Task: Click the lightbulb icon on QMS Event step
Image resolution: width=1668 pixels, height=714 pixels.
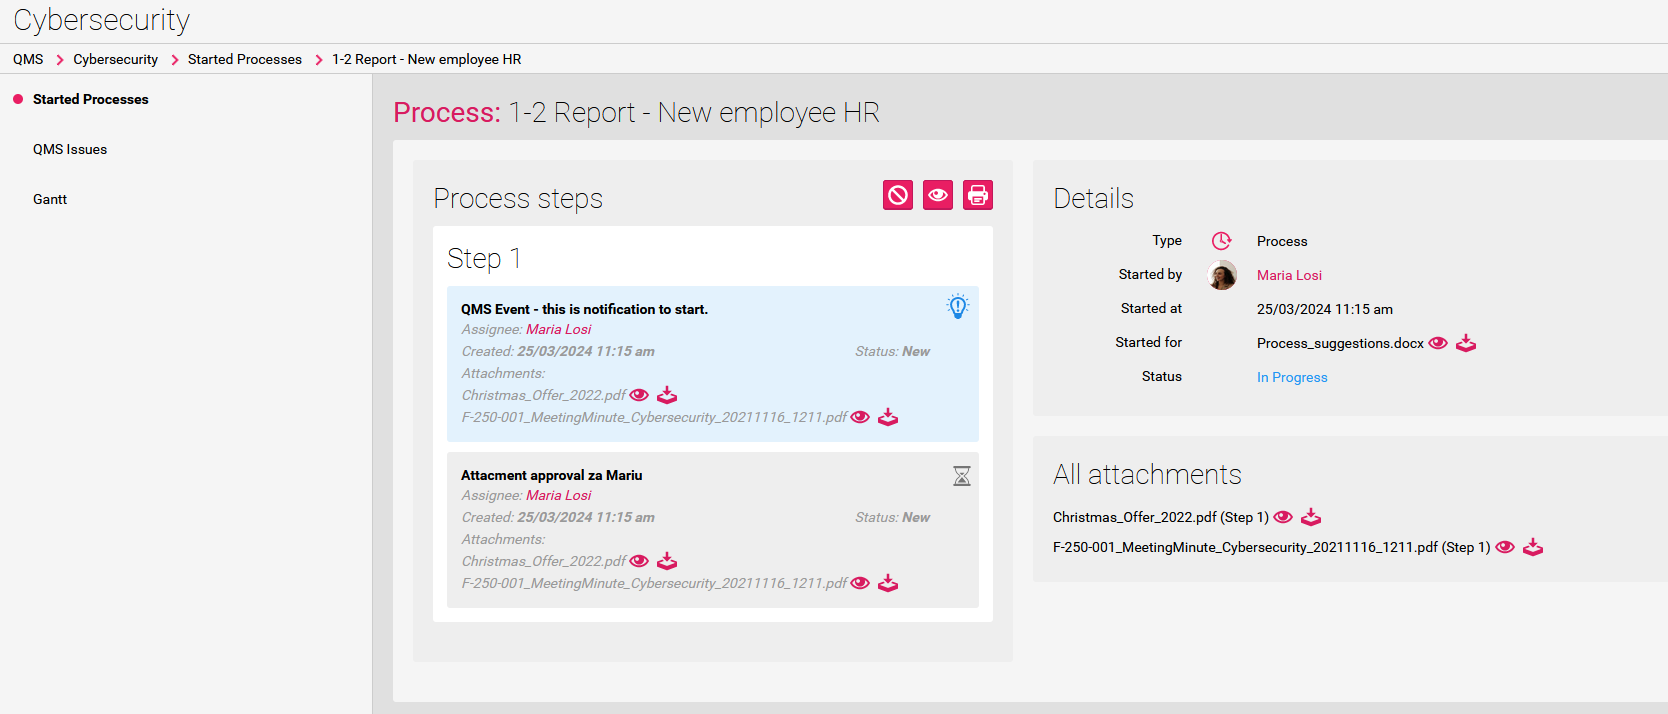Action: (957, 307)
